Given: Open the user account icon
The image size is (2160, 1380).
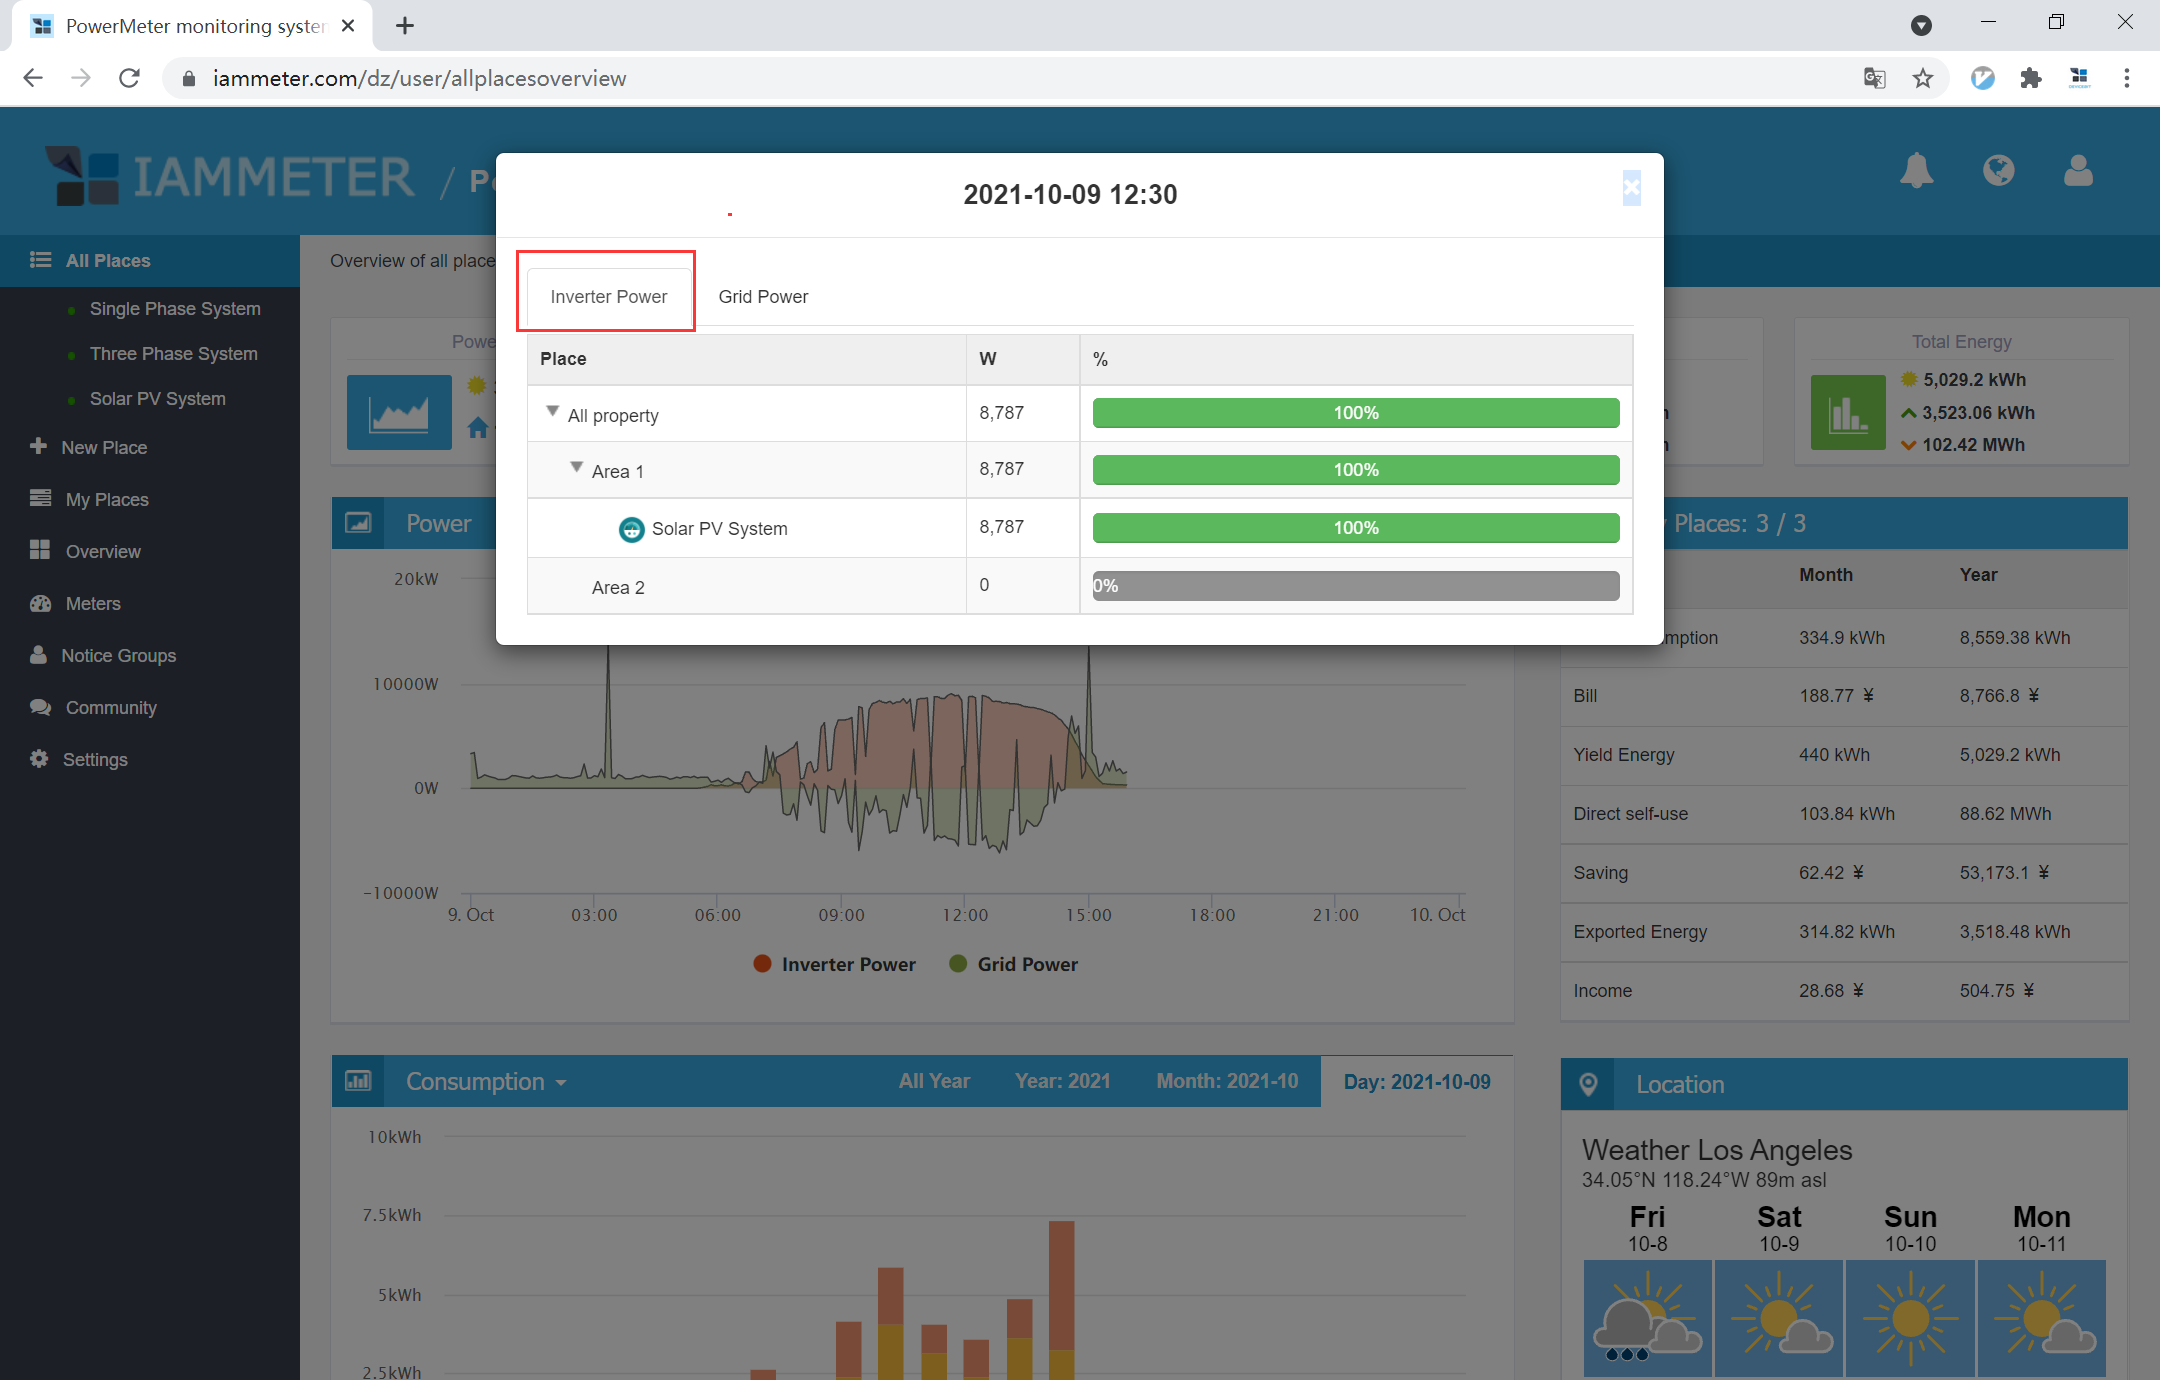Looking at the screenshot, I should pos(2078,171).
